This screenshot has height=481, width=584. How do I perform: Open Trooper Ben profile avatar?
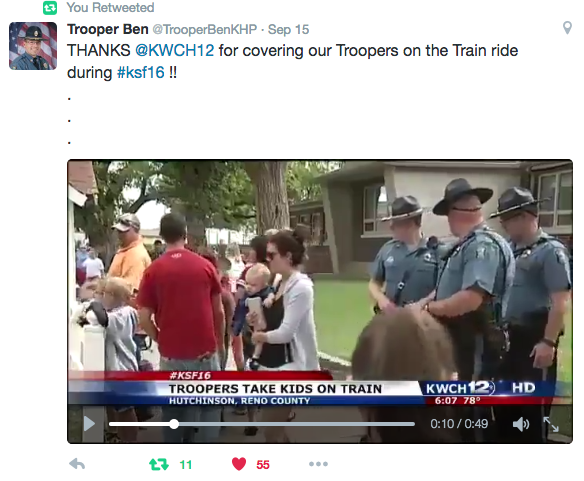coord(33,46)
